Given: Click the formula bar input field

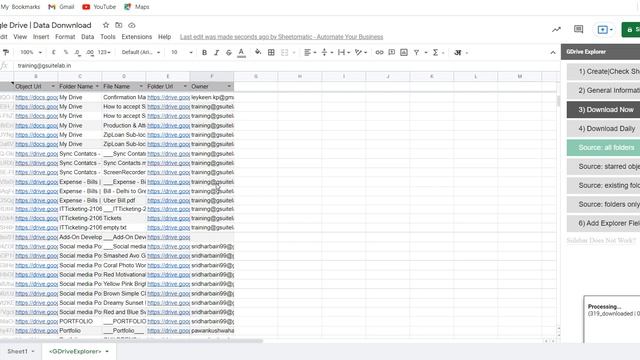Looking at the screenshot, I should (286, 66).
